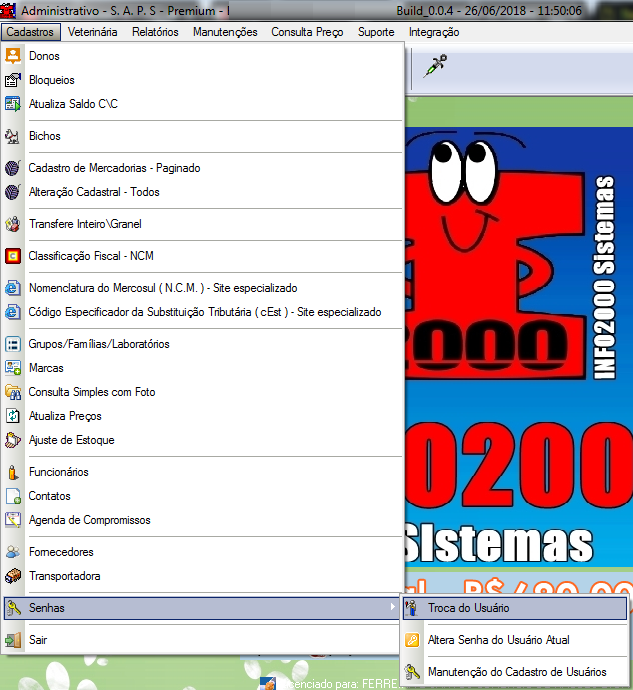Click the Marcas icon
This screenshot has height=690, width=633.
(x=13, y=368)
